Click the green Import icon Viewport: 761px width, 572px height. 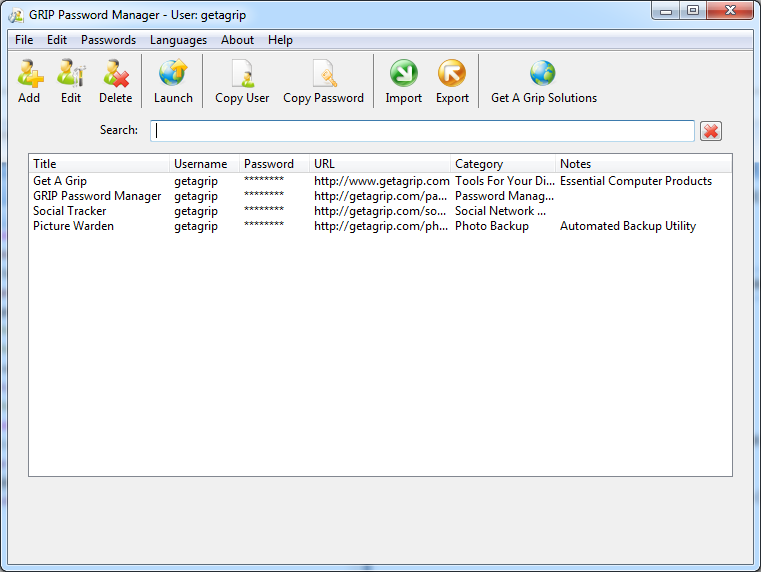coord(404,74)
